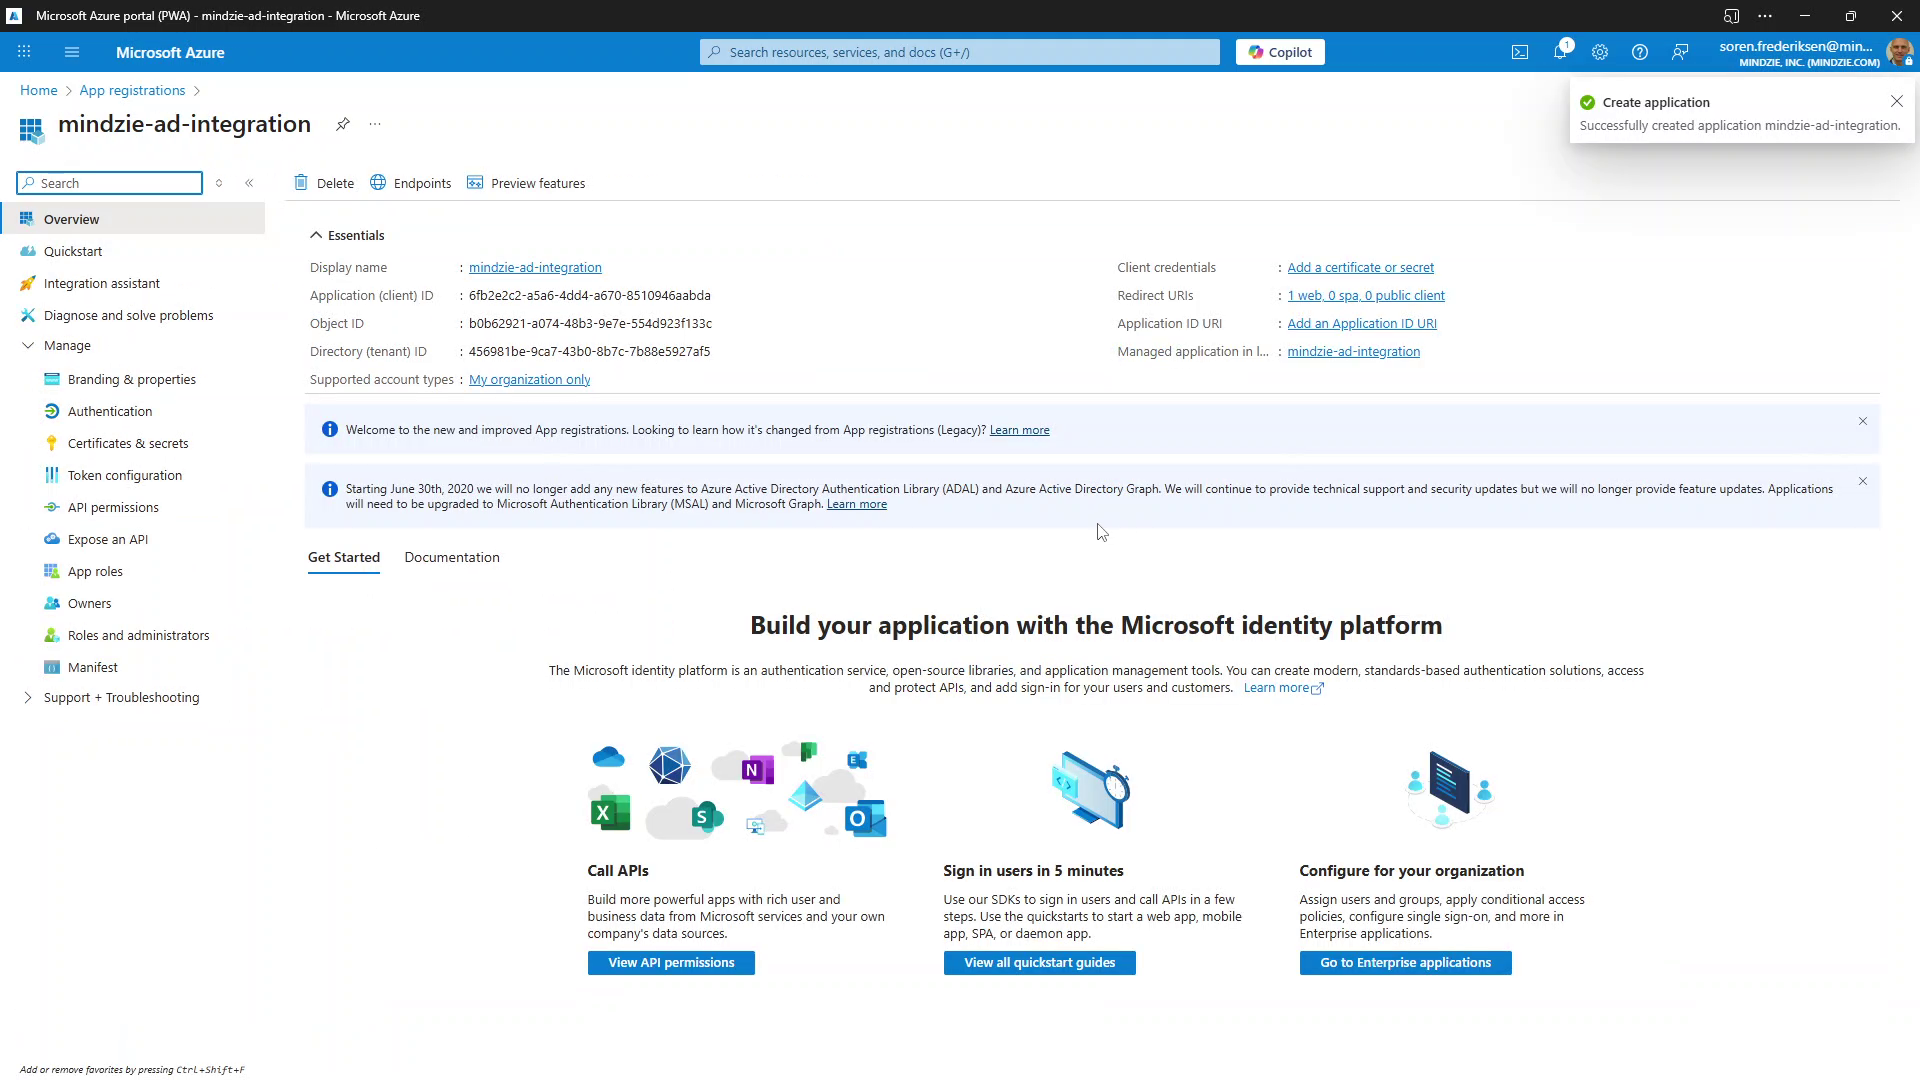Click Add a certificate or secret link
The width and height of the screenshot is (1920, 1080).
[1360, 267]
